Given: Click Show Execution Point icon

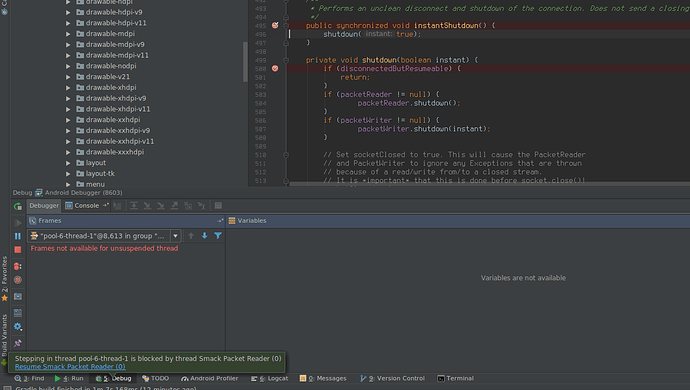Looking at the screenshot, I should 117,206.
